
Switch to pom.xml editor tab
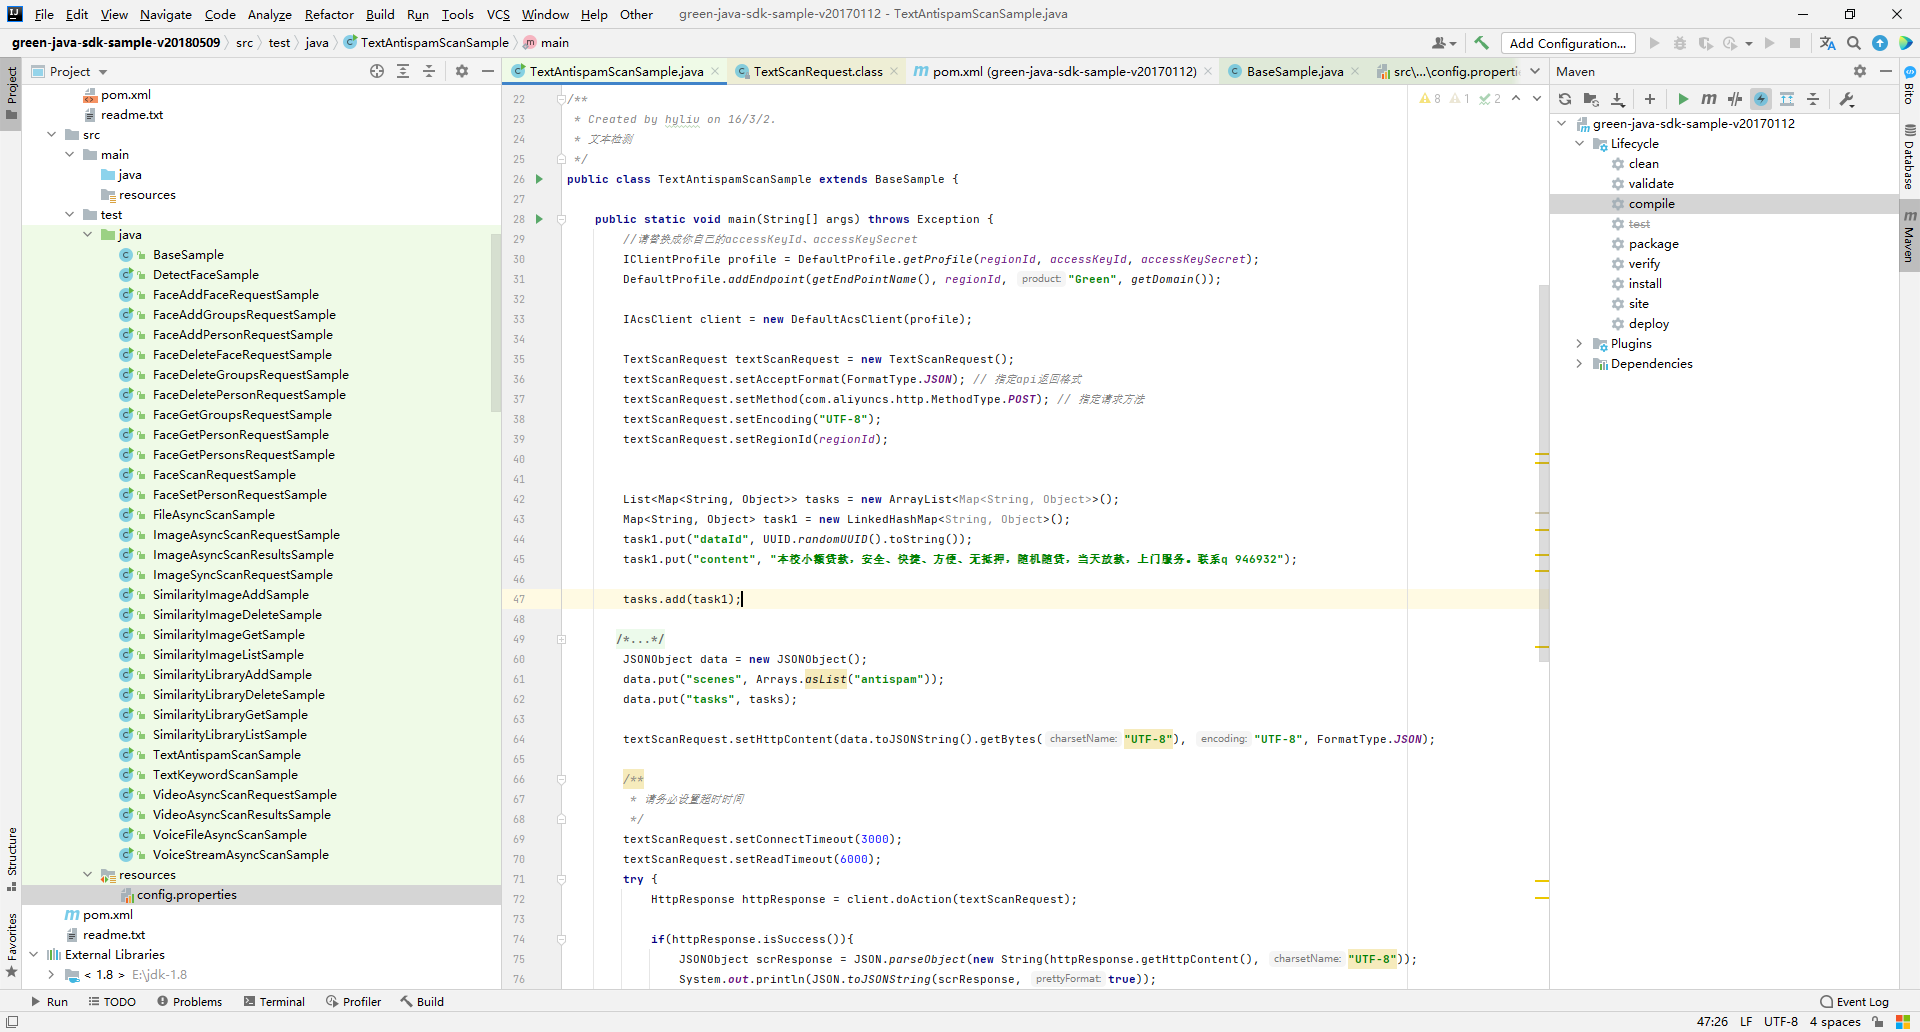click(x=1064, y=71)
